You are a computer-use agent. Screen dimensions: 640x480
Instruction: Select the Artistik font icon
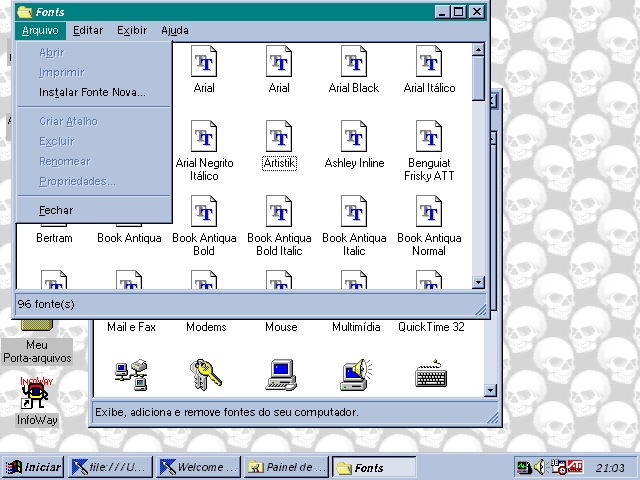tap(279, 136)
